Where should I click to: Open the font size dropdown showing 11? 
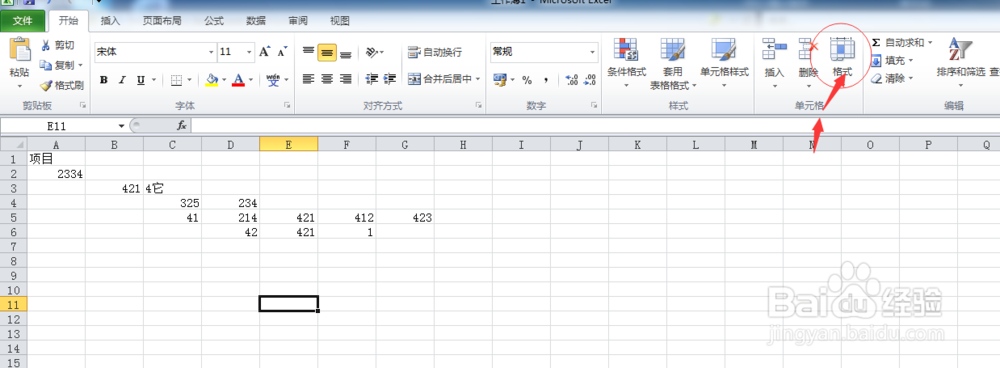click(249, 52)
